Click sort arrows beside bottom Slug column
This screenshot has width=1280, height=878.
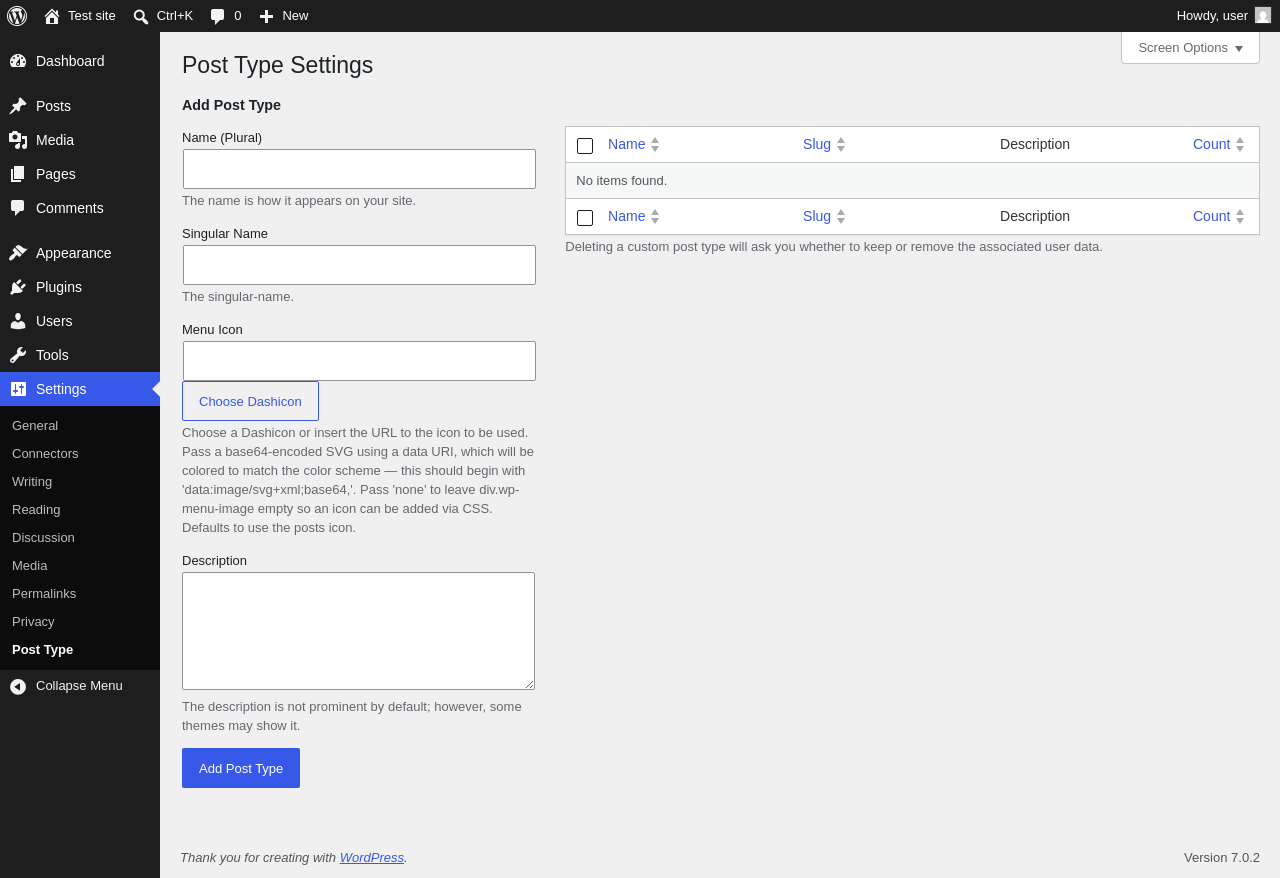click(x=841, y=216)
